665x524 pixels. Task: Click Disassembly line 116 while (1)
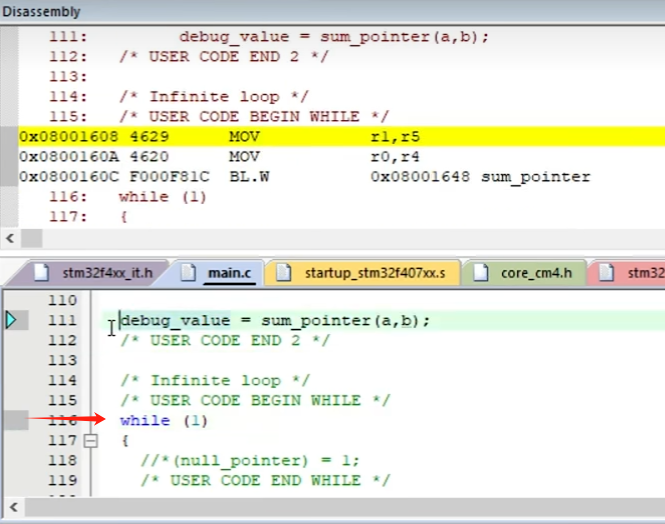[x=163, y=197]
